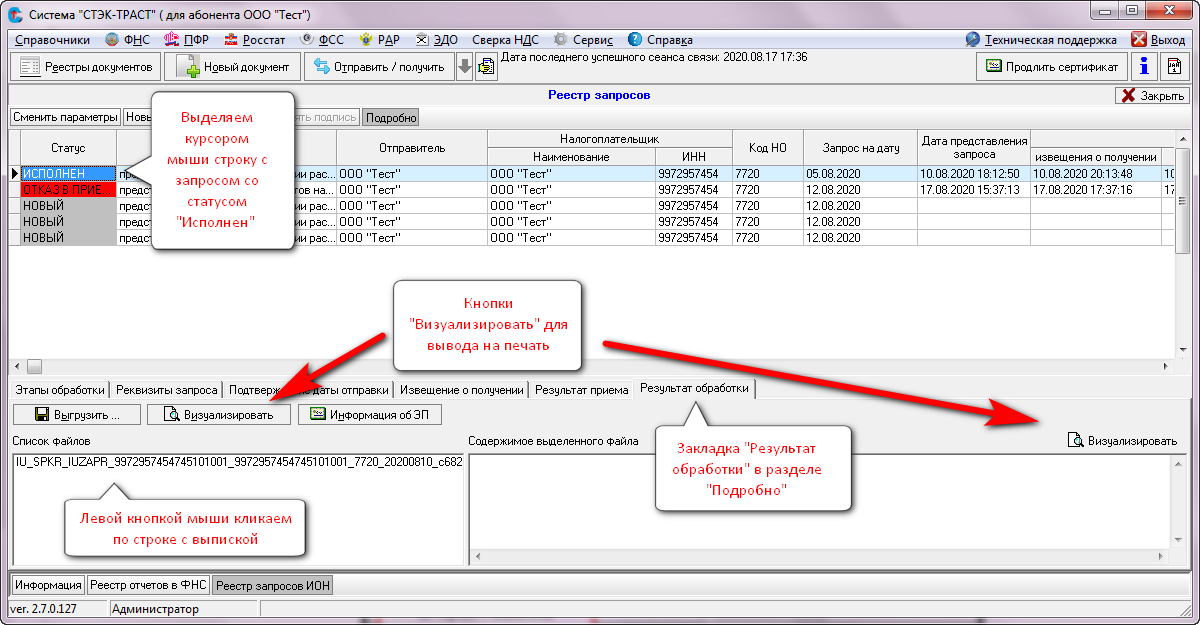
Task: Open the Справка help menu
Action: point(660,40)
